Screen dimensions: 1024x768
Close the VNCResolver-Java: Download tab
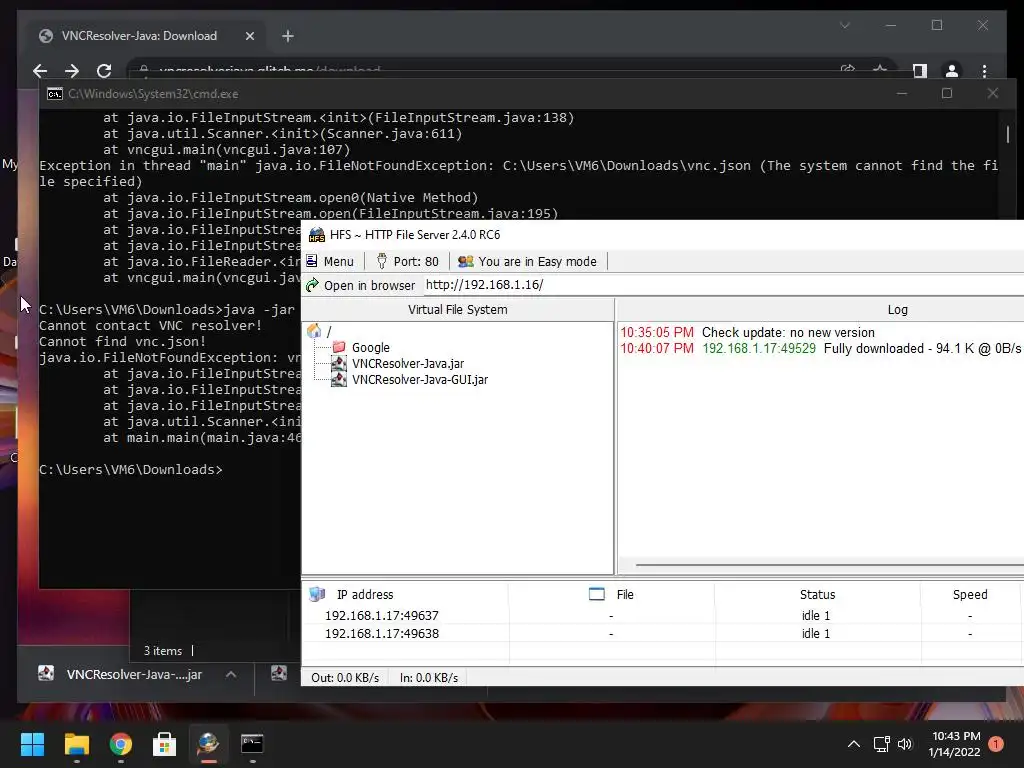[x=249, y=36]
